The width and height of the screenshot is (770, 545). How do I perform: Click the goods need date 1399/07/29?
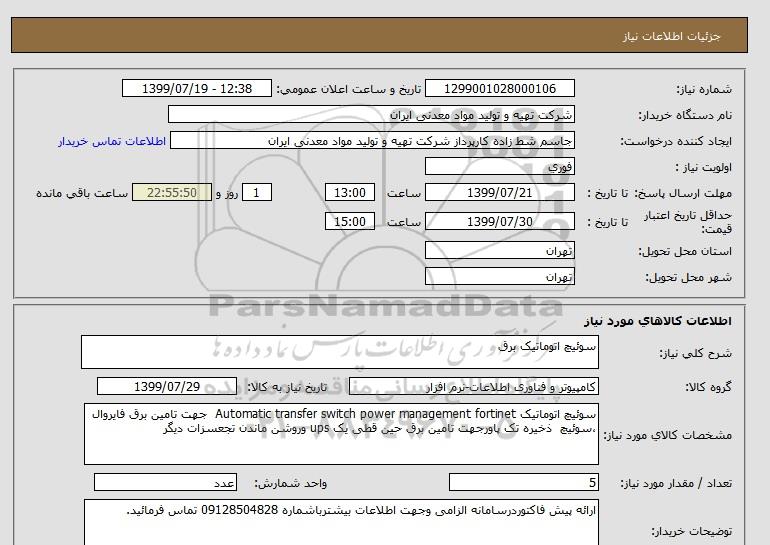[167, 386]
